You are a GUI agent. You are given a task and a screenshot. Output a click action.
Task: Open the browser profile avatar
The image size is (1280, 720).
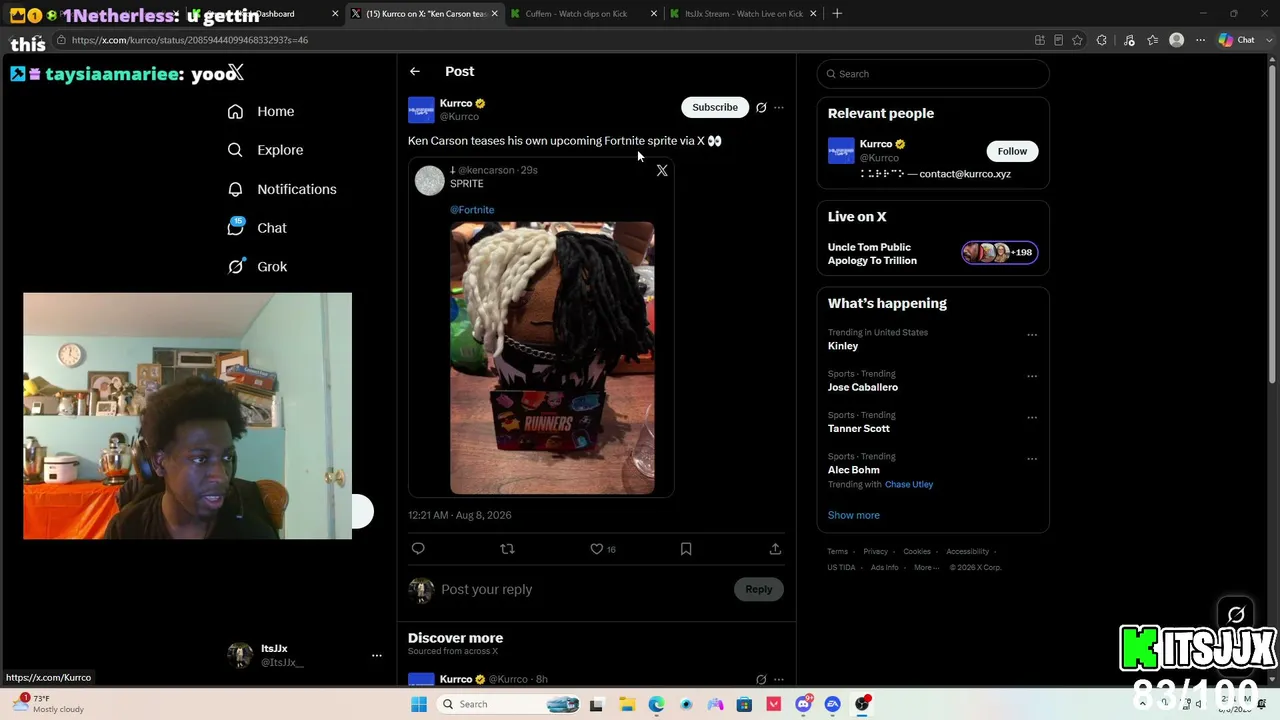1177,40
